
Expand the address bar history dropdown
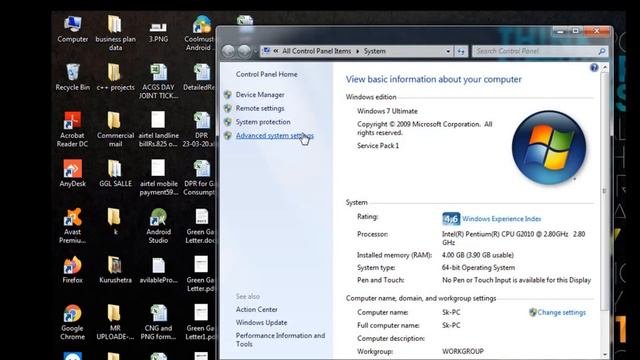(448, 51)
